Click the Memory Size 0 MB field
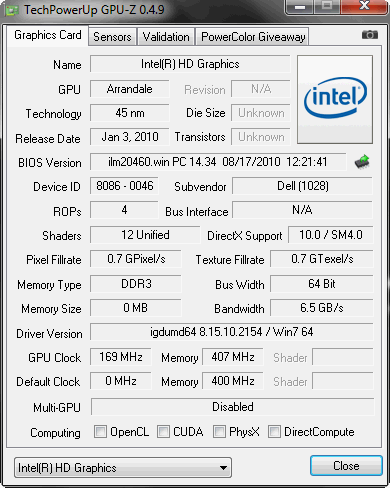The image size is (390, 488). point(136,308)
